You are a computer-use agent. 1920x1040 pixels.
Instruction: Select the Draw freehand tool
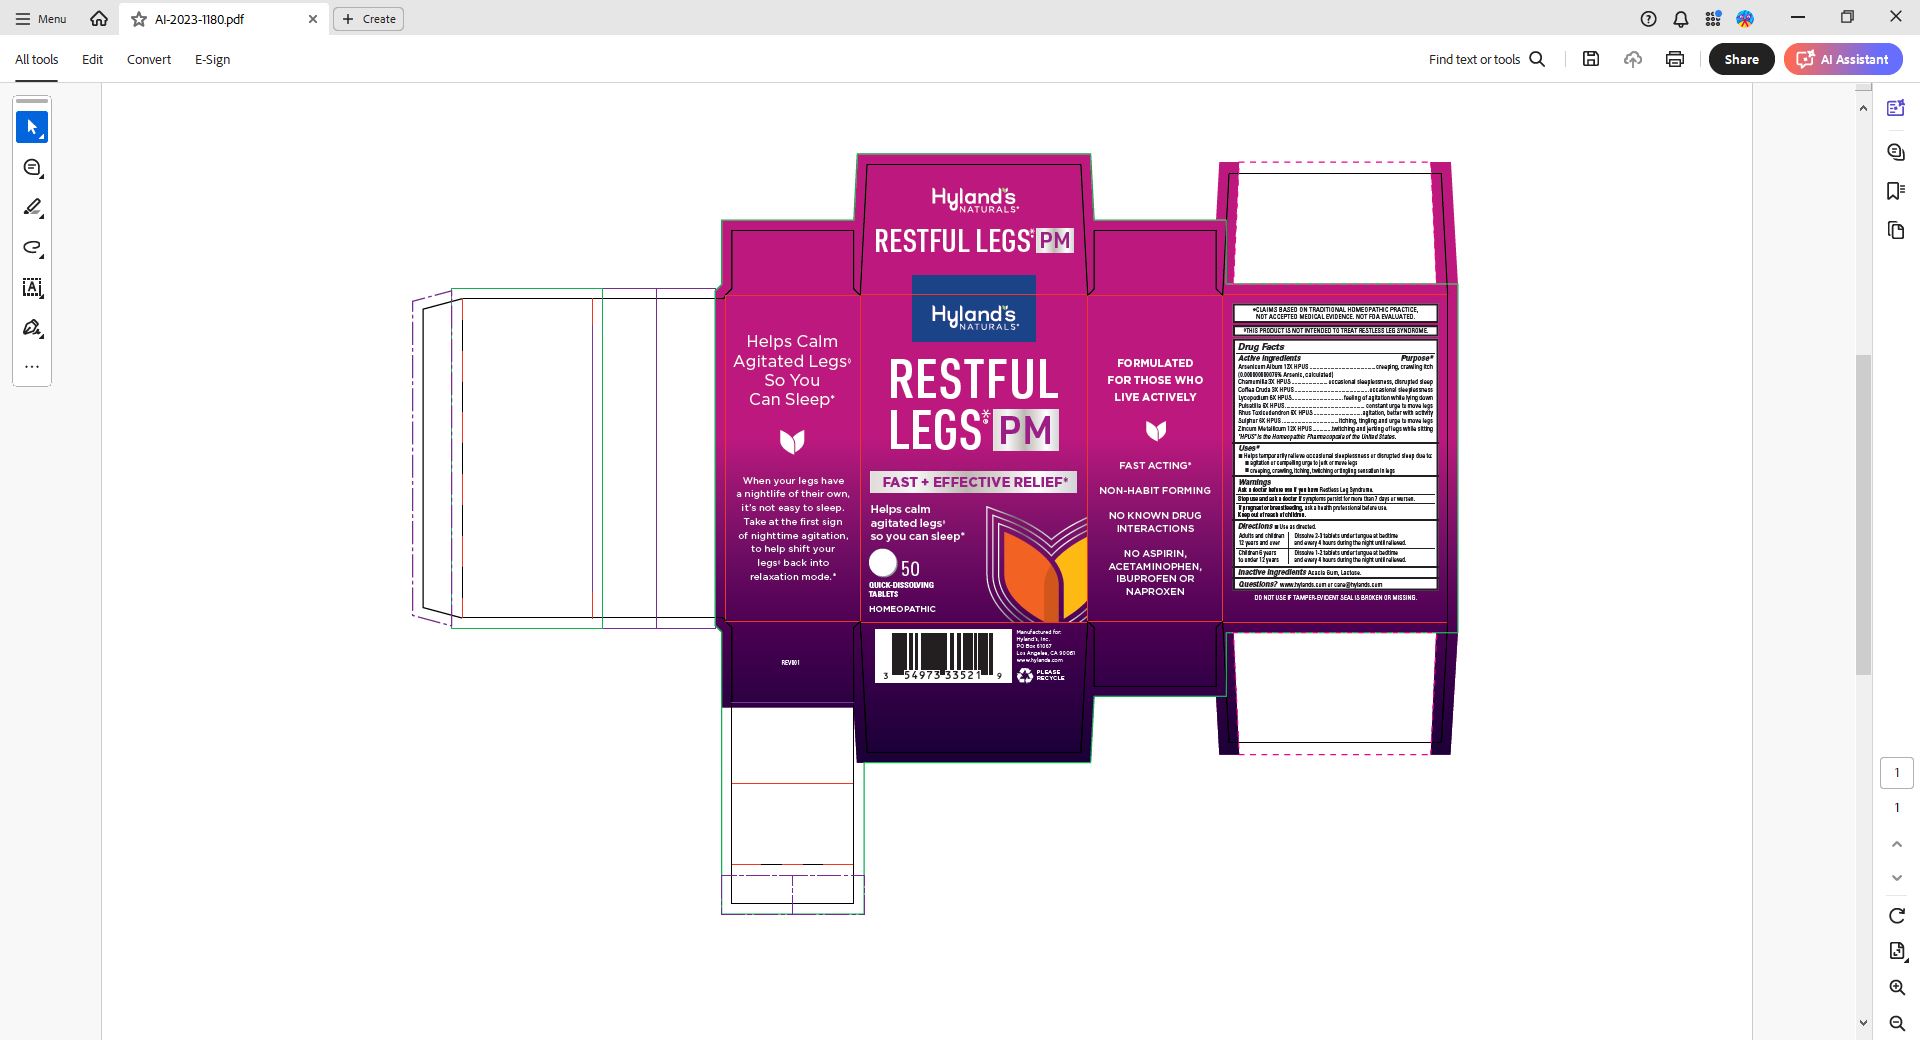point(32,248)
